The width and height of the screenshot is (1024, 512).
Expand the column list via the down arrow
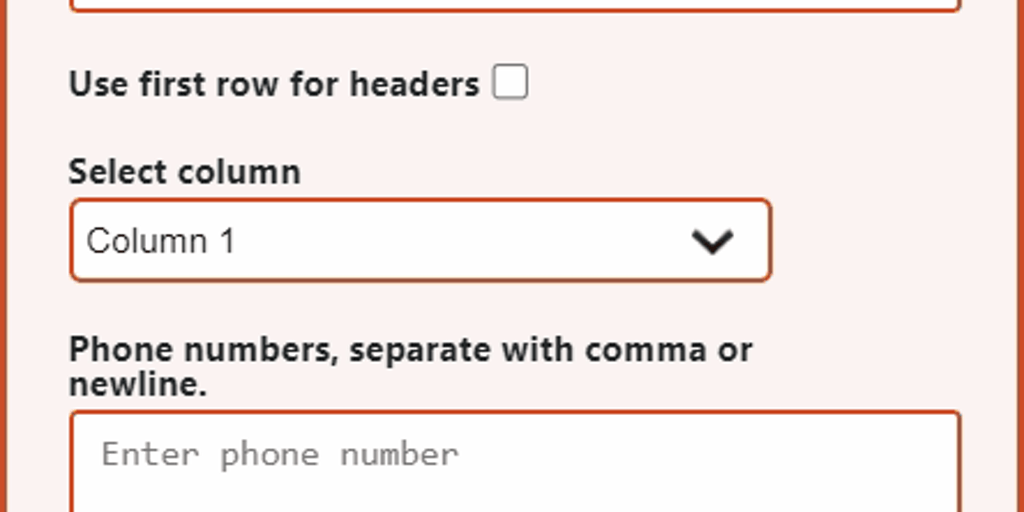point(713,241)
